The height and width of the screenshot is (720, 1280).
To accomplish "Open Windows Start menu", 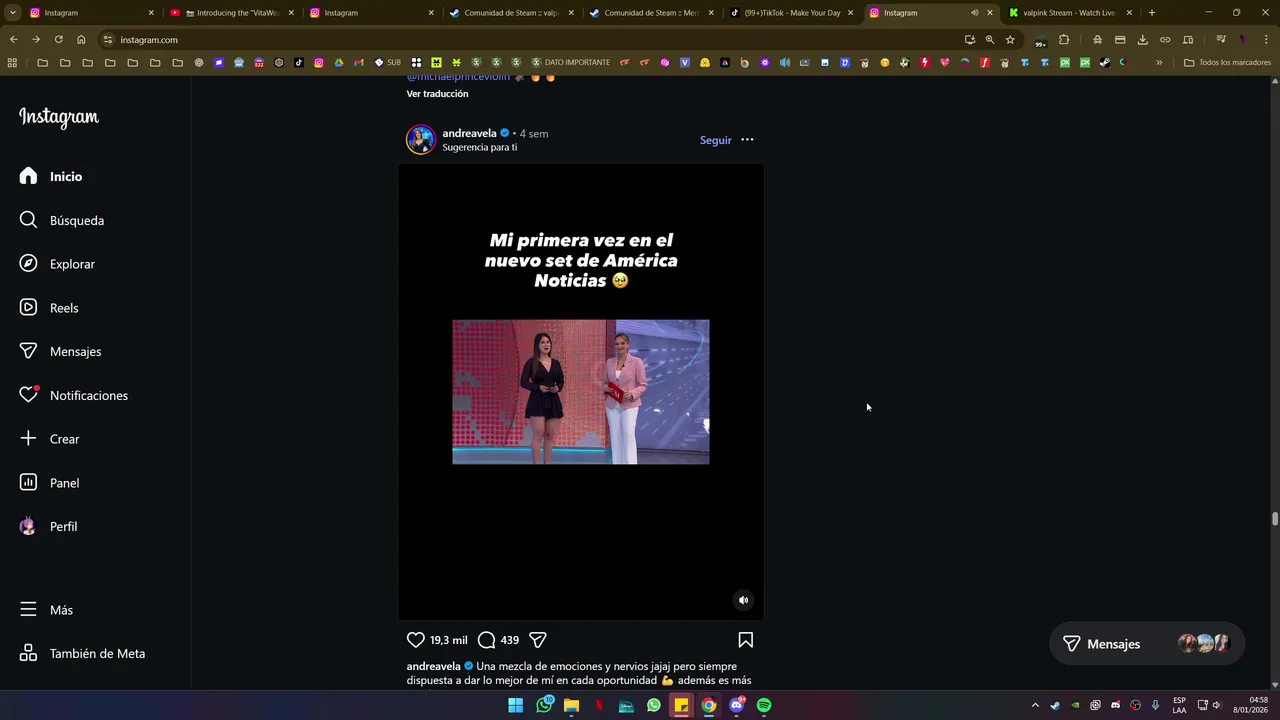I will pos(515,705).
